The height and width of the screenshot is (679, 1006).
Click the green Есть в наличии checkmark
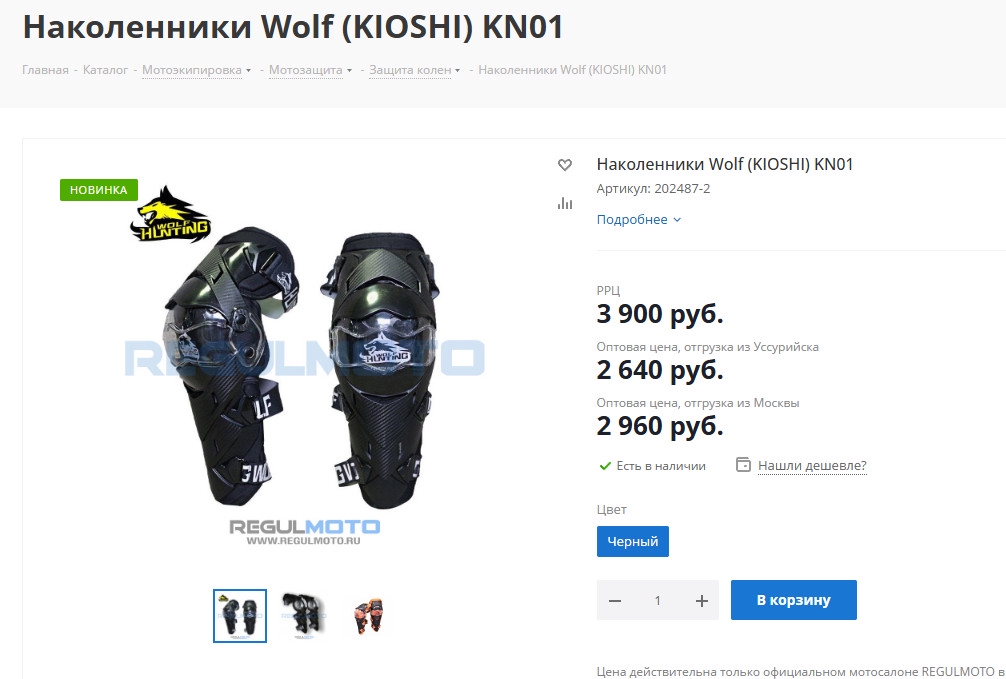click(604, 466)
